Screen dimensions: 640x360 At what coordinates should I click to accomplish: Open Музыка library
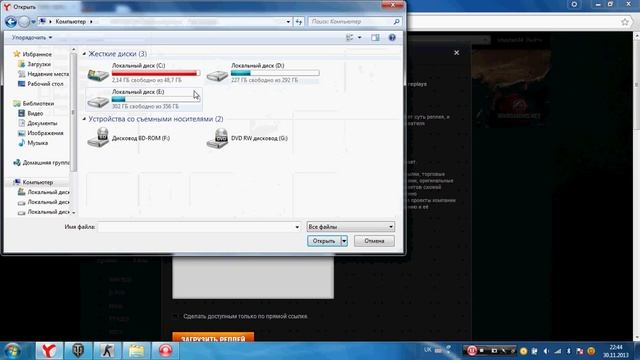coord(33,143)
